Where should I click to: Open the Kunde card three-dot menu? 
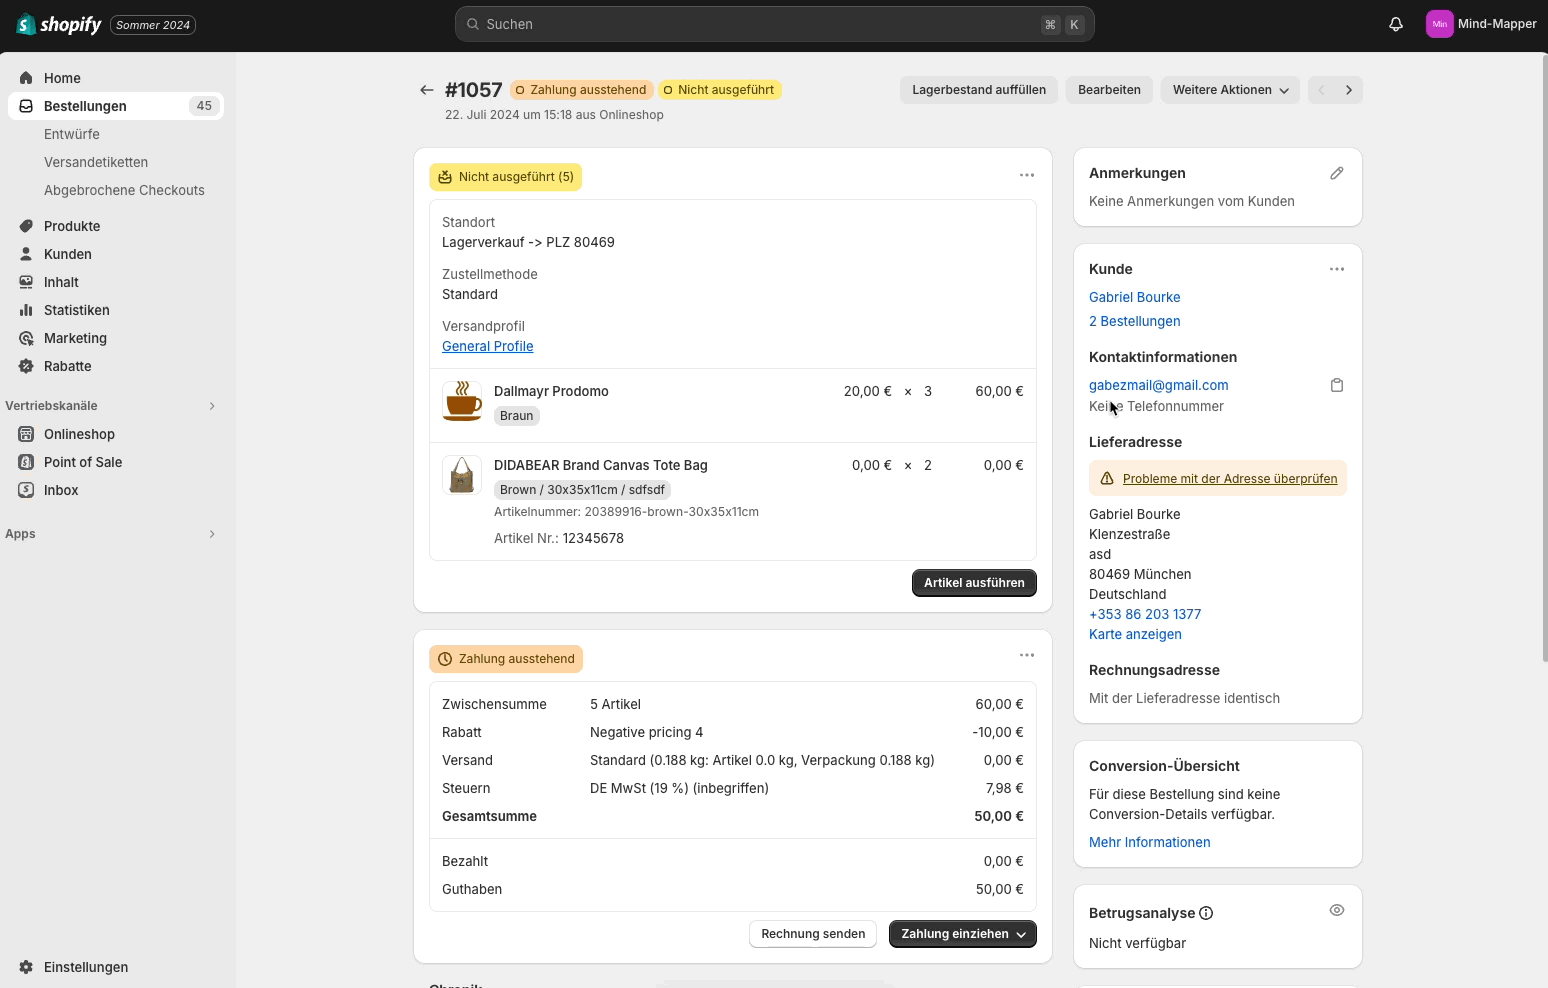[x=1336, y=269]
